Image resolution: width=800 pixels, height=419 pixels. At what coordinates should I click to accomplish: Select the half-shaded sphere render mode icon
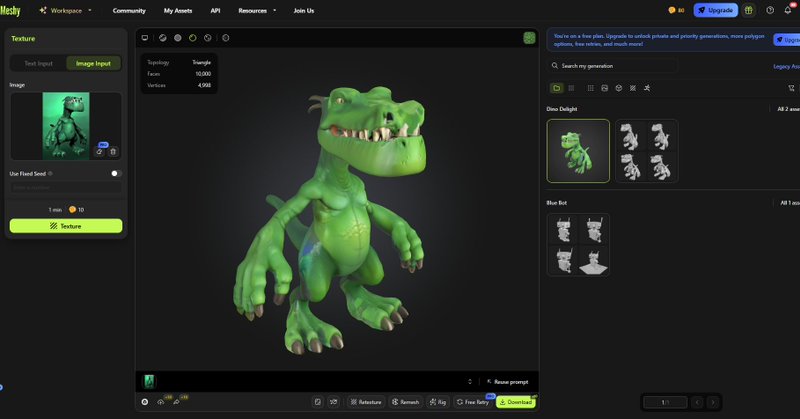163,38
